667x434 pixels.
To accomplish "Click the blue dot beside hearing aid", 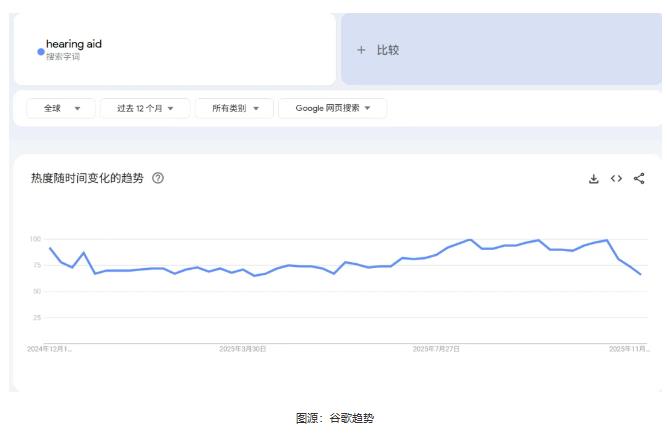I will [40, 51].
